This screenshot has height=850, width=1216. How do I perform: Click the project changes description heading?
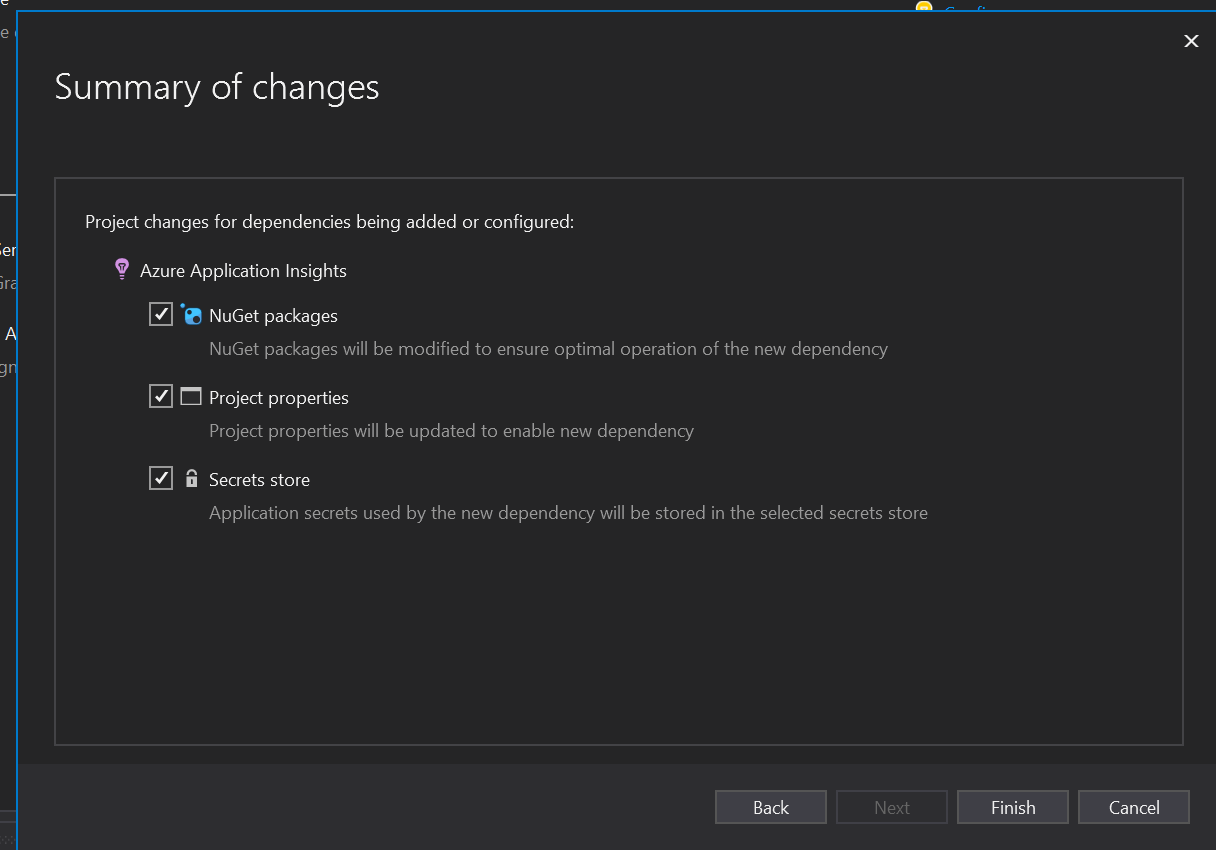pyautogui.click(x=330, y=221)
